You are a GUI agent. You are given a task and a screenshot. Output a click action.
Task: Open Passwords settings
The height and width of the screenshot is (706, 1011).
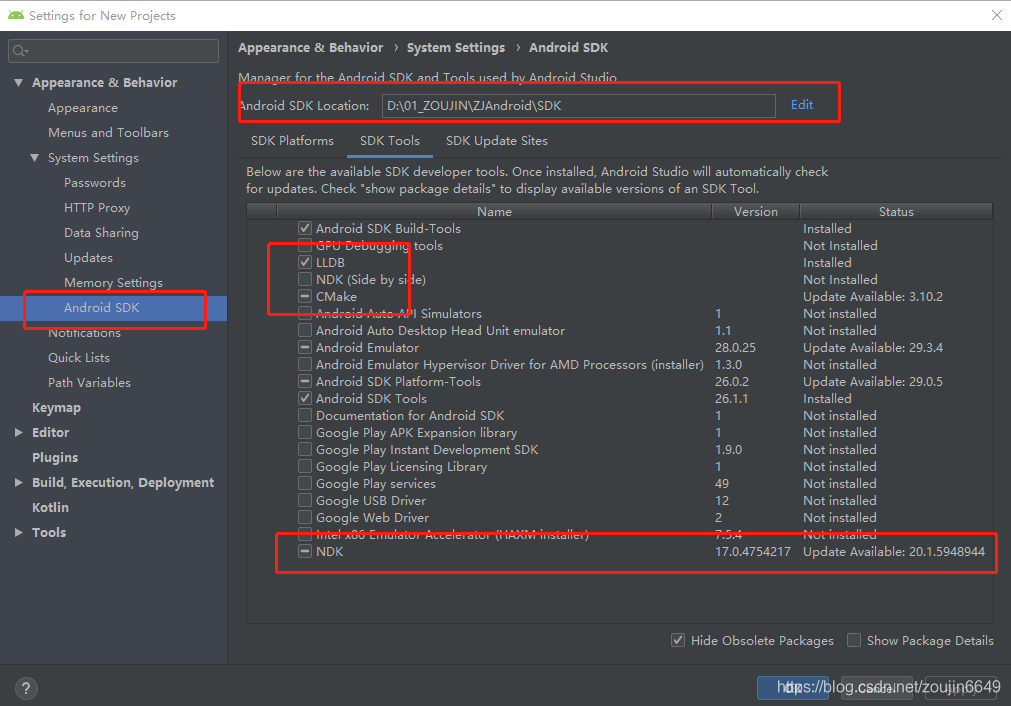tap(95, 183)
